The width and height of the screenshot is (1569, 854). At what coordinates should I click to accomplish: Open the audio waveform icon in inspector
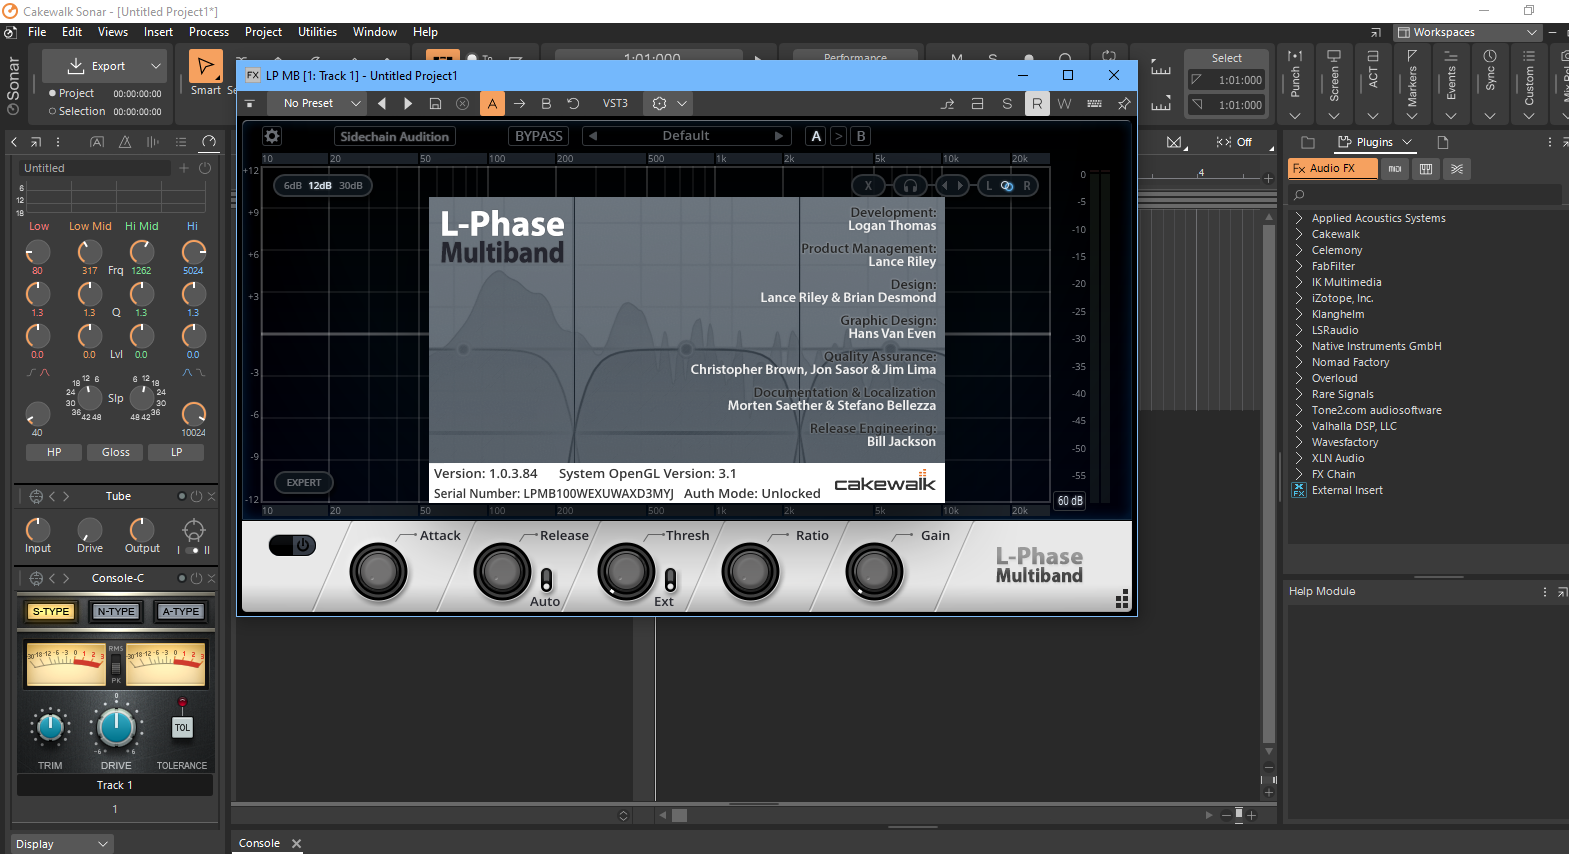point(153,142)
